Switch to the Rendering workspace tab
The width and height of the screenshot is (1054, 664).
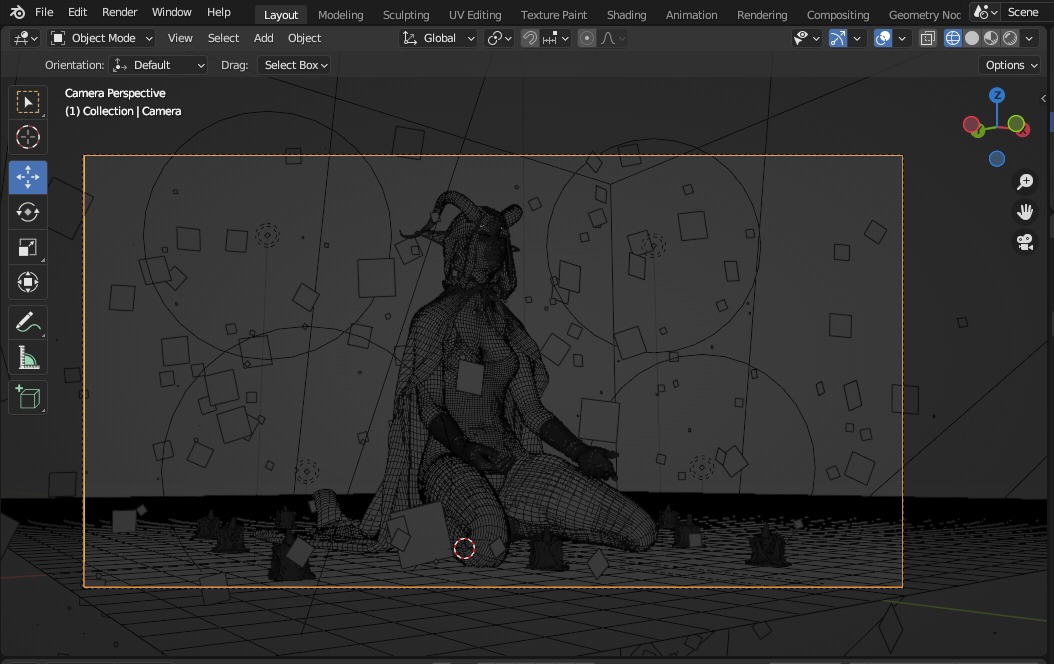click(762, 15)
